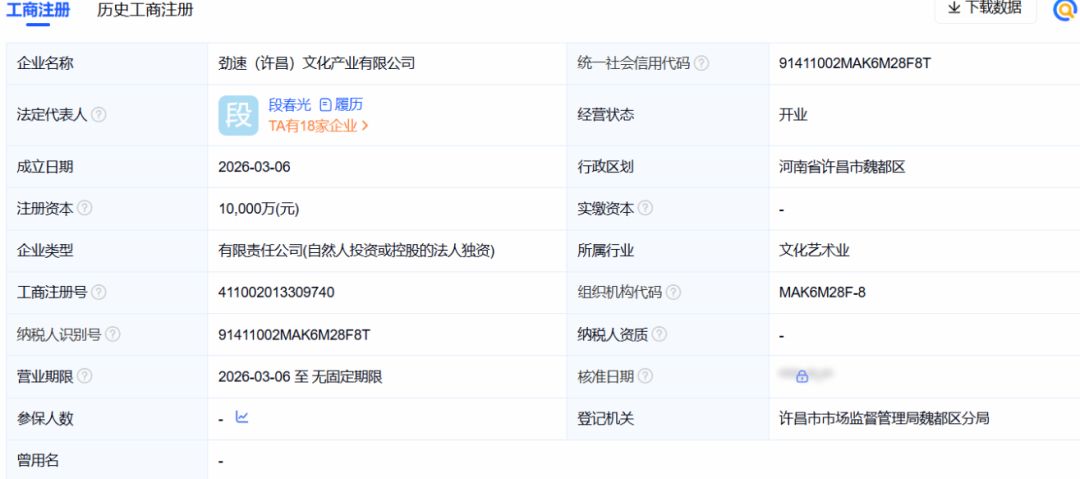
Task: Open legal representative 段春光 link
Action: pos(289,105)
